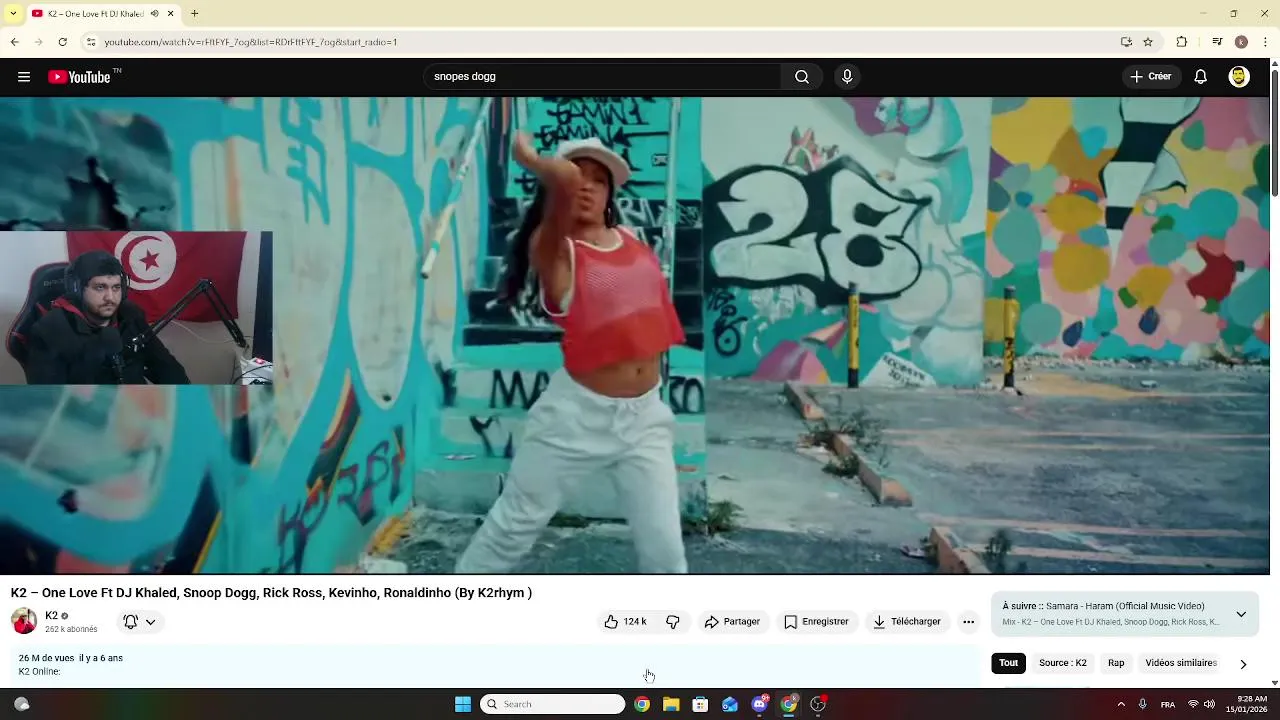Show more filter chips with right arrow

pyautogui.click(x=1243, y=664)
